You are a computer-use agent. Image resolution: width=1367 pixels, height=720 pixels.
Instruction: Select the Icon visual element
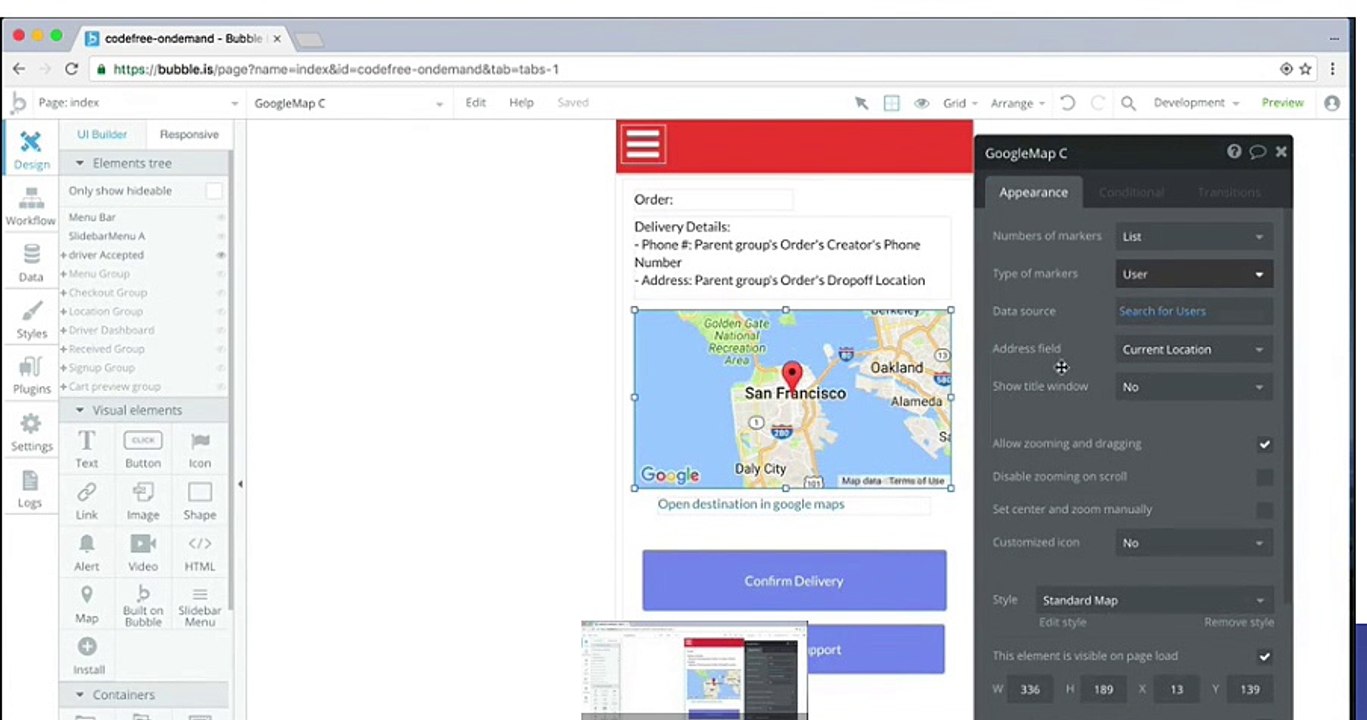click(200, 449)
